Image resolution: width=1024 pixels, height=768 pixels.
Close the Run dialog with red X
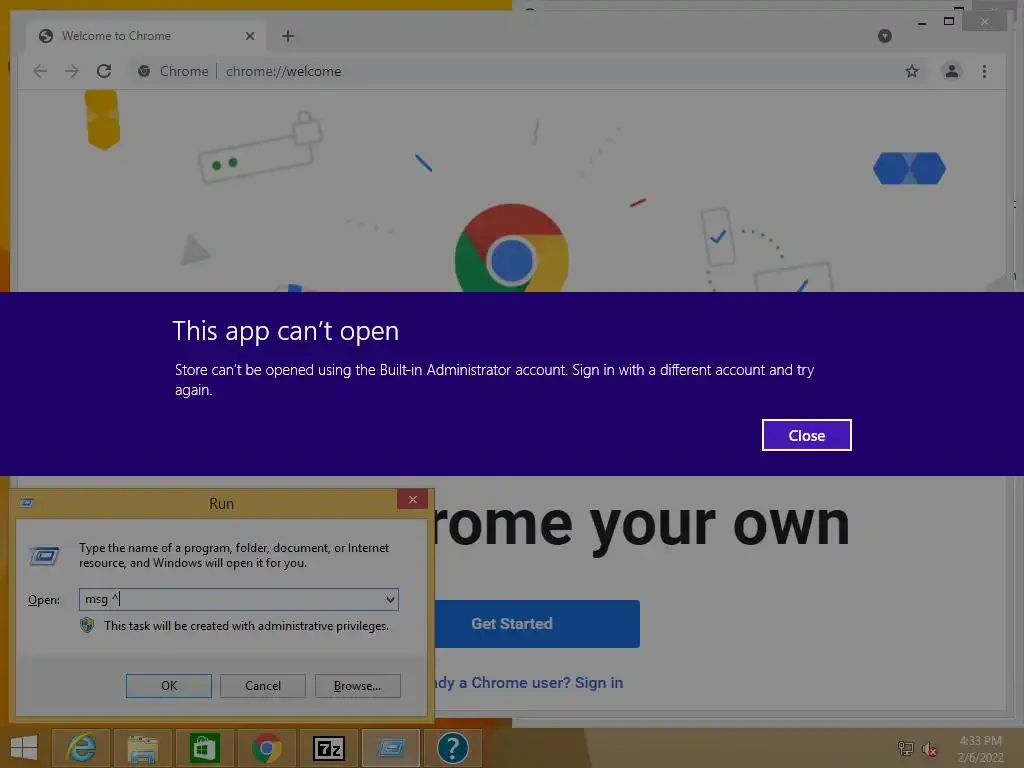(412, 500)
